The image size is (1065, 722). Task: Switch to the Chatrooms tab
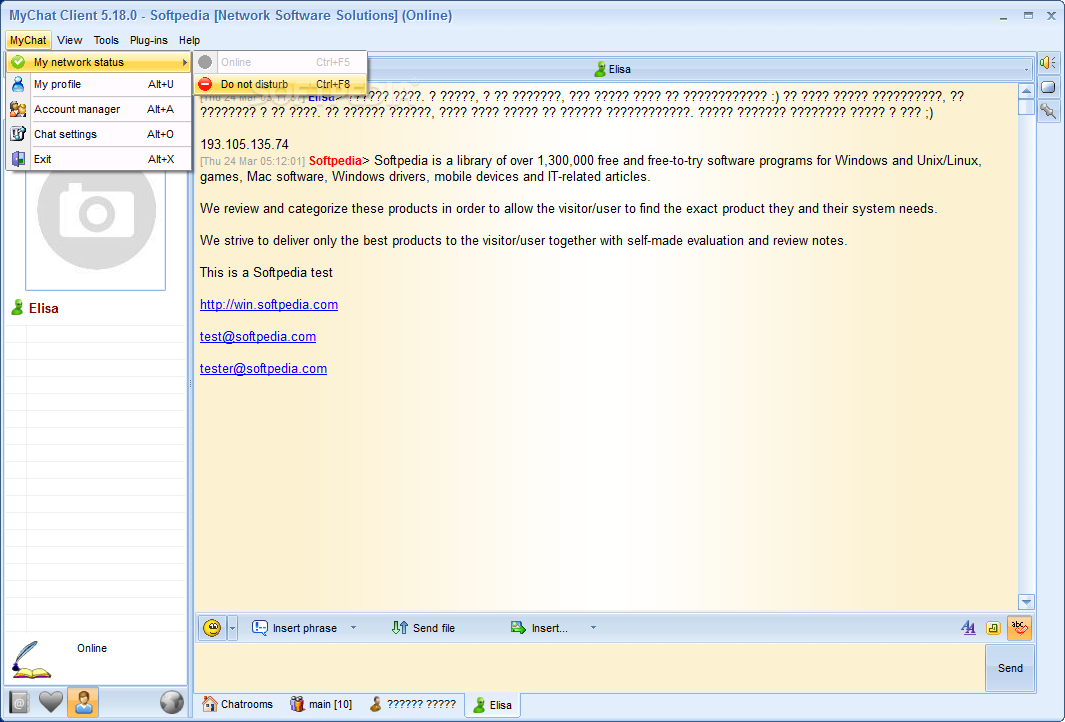[238, 704]
